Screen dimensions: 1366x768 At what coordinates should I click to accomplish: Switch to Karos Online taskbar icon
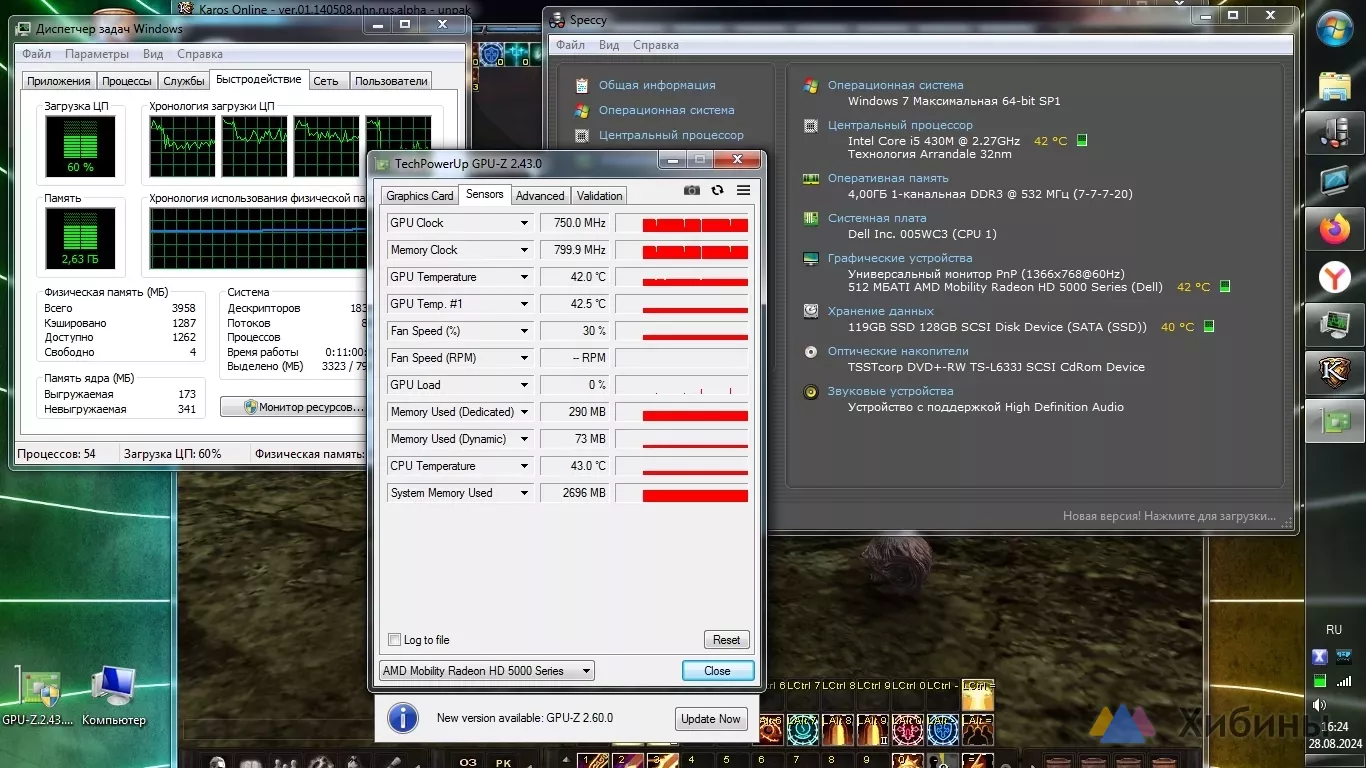(x=1335, y=372)
